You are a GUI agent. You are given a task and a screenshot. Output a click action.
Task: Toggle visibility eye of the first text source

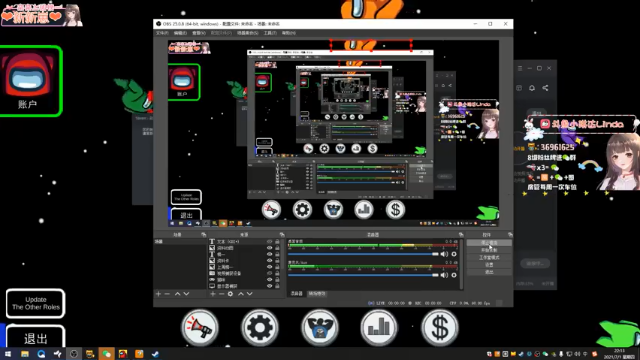tap(269, 242)
